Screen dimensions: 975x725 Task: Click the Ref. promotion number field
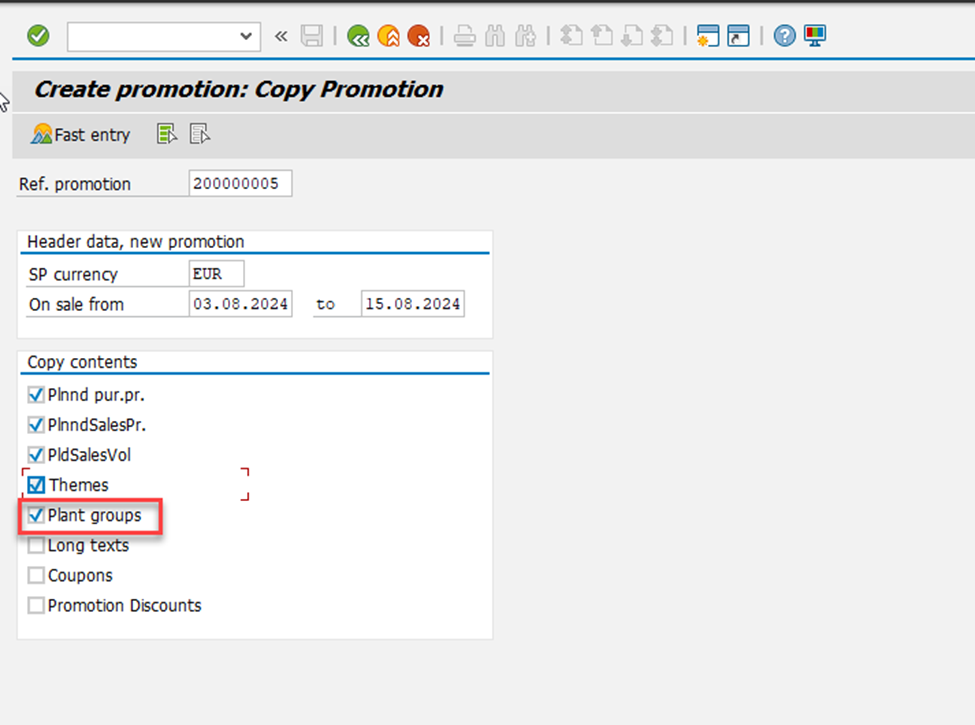point(240,183)
